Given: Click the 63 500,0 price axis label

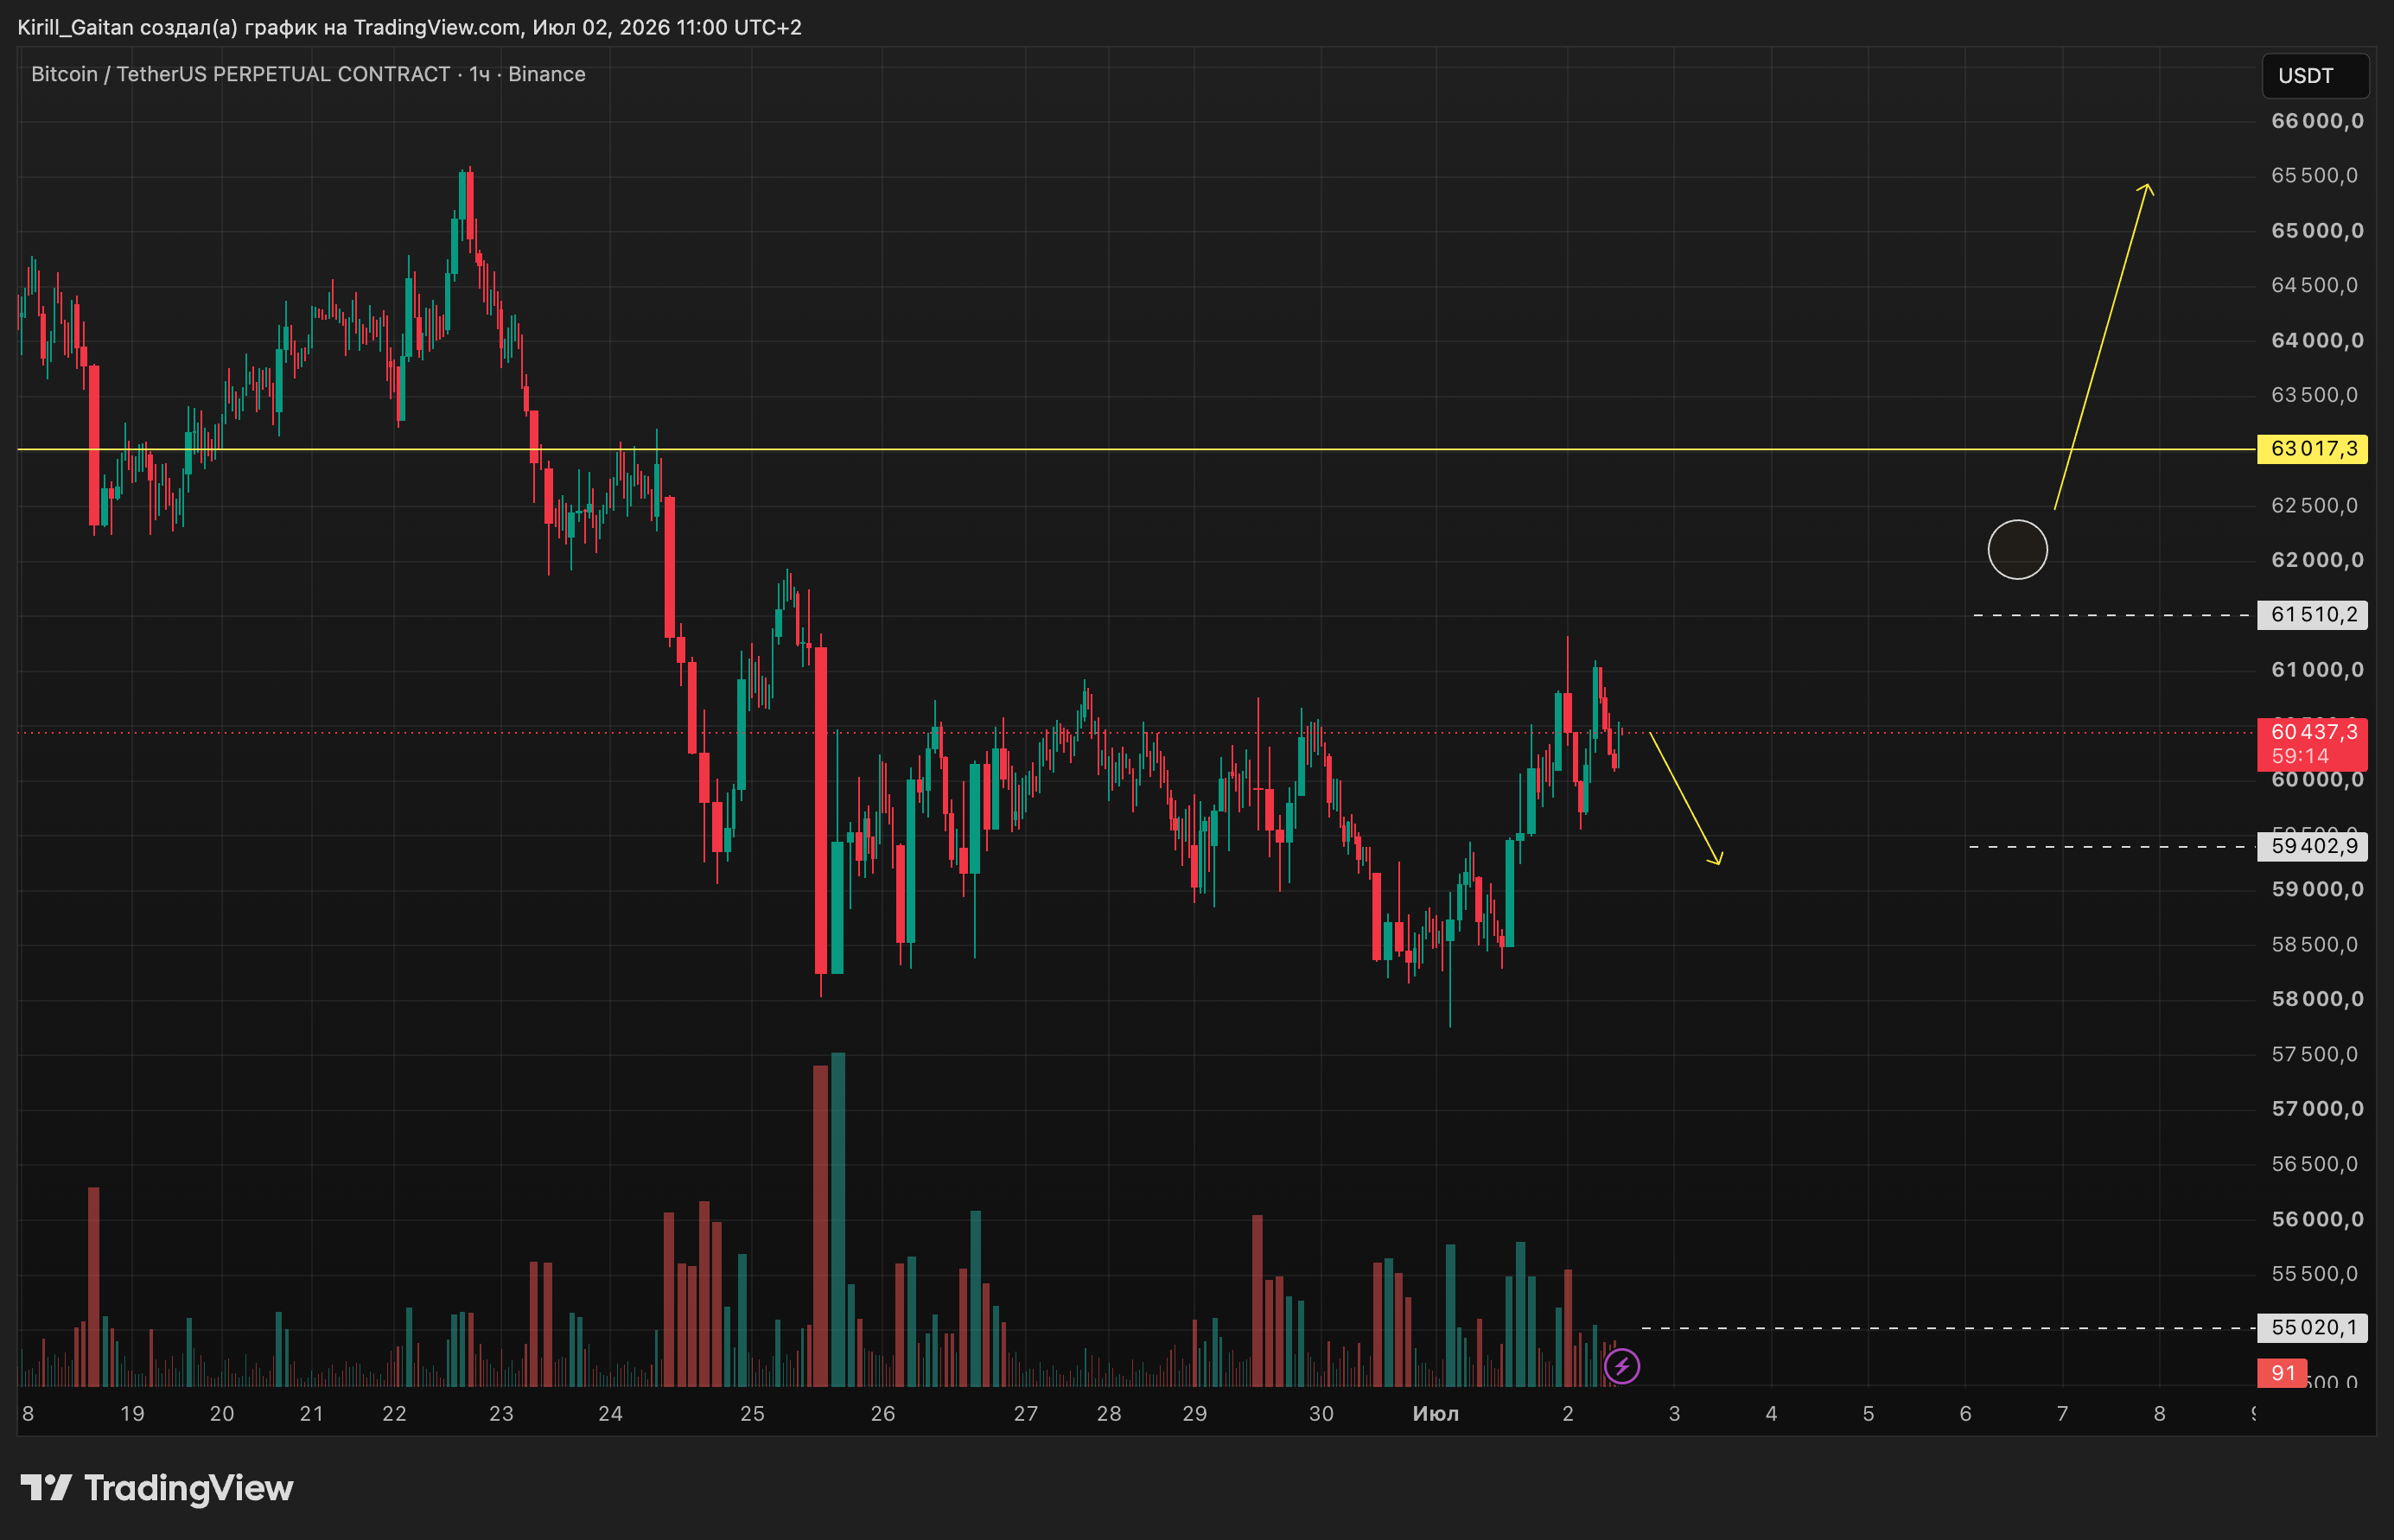Looking at the screenshot, I should (x=2314, y=395).
